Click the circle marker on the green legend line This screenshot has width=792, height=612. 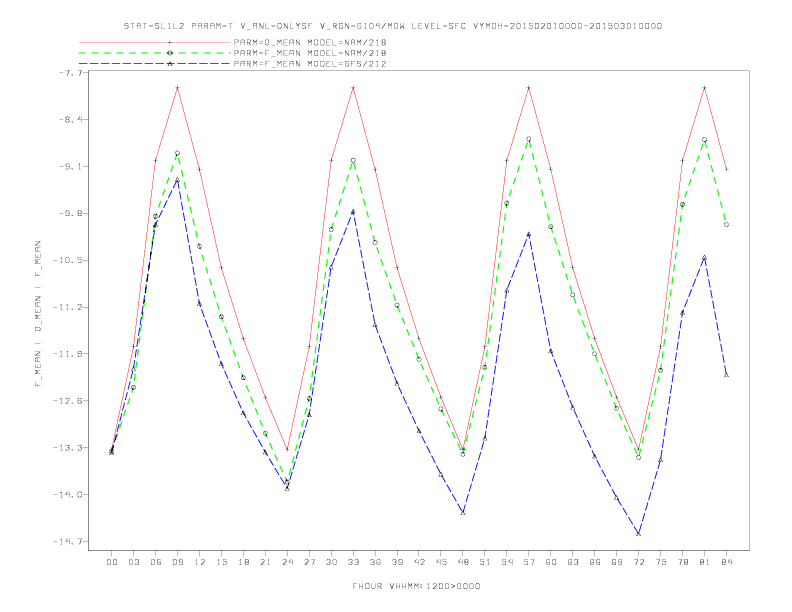point(170,53)
